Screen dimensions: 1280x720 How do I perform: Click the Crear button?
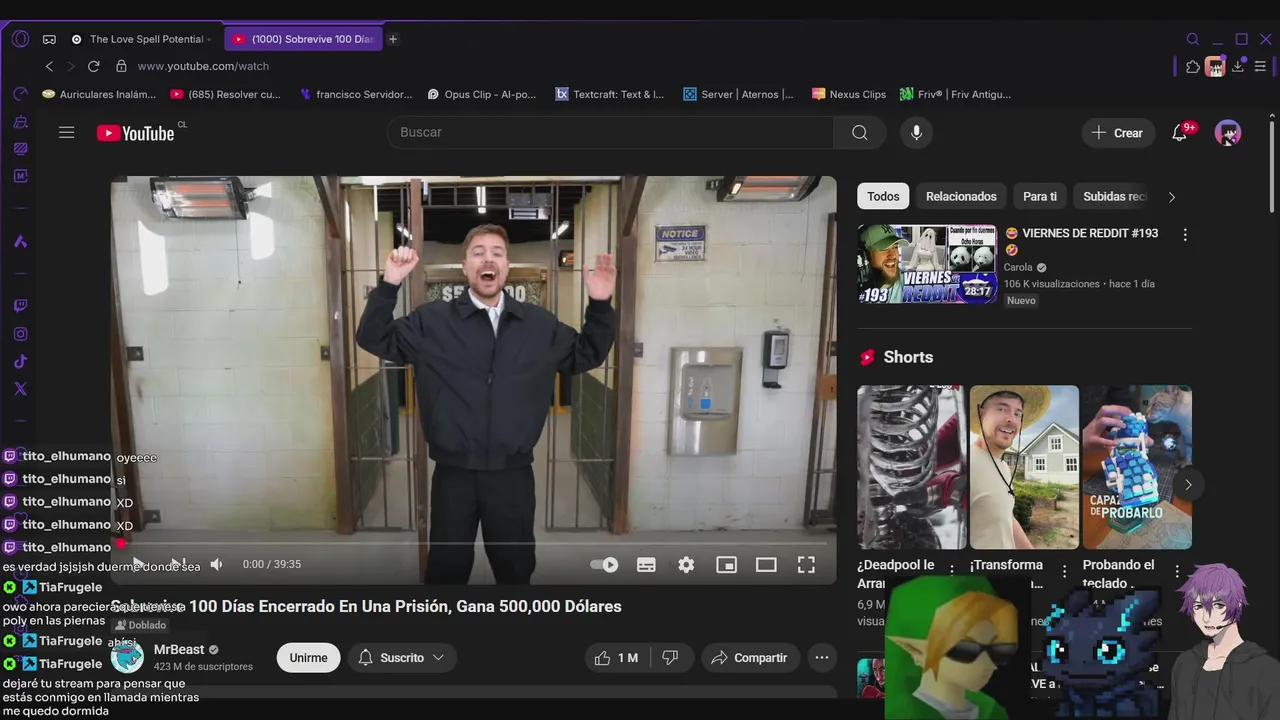[1118, 133]
